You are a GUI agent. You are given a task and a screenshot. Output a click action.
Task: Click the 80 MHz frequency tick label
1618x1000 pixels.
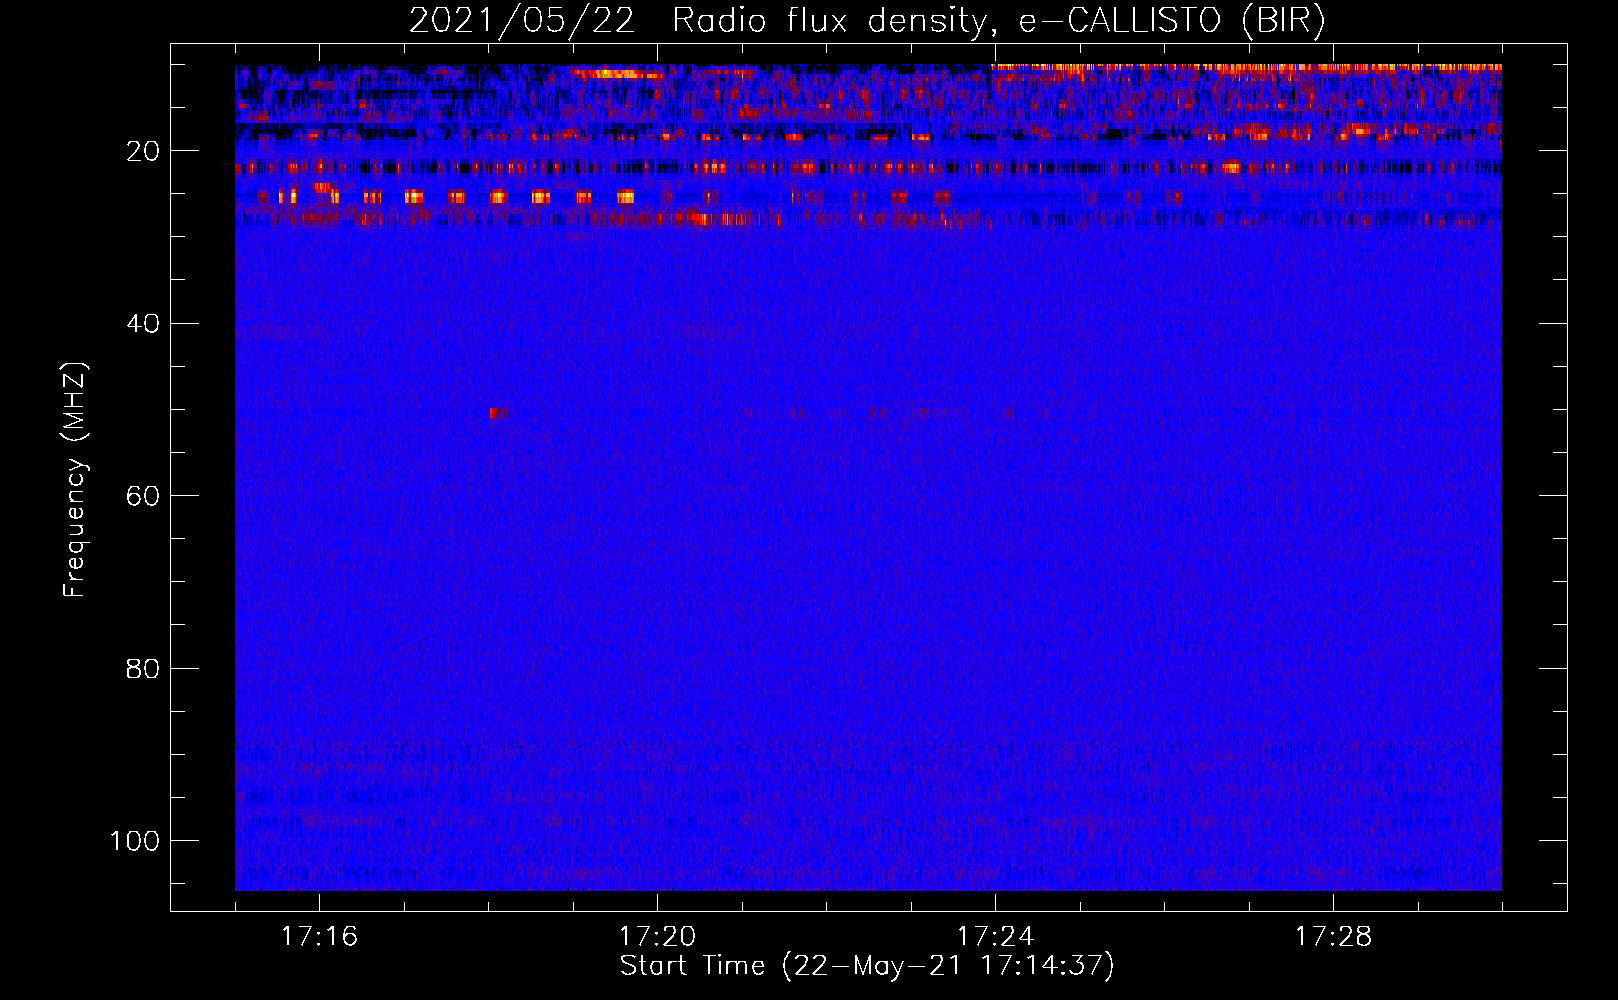tap(143, 668)
